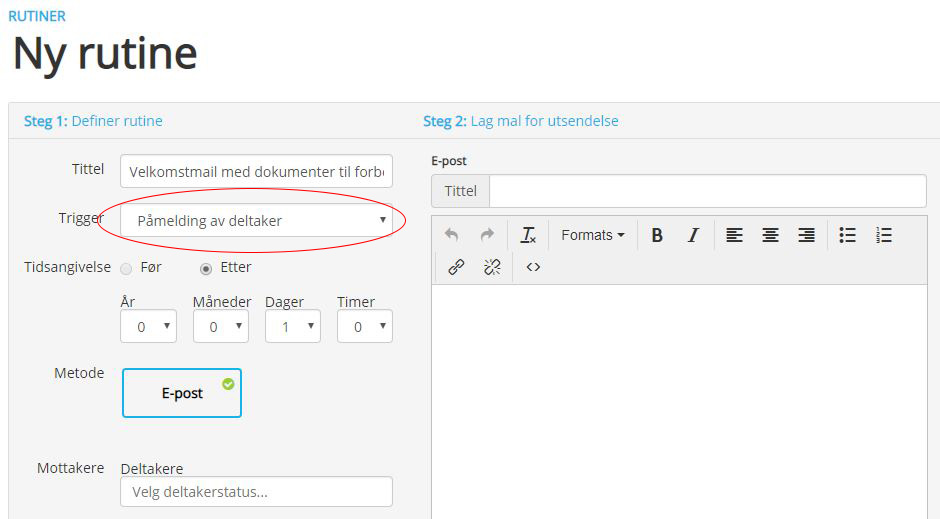Image resolution: width=940 pixels, height=519 pixels.
Task: Click the Velg deltakerstatus field
Action: point(257,491)
